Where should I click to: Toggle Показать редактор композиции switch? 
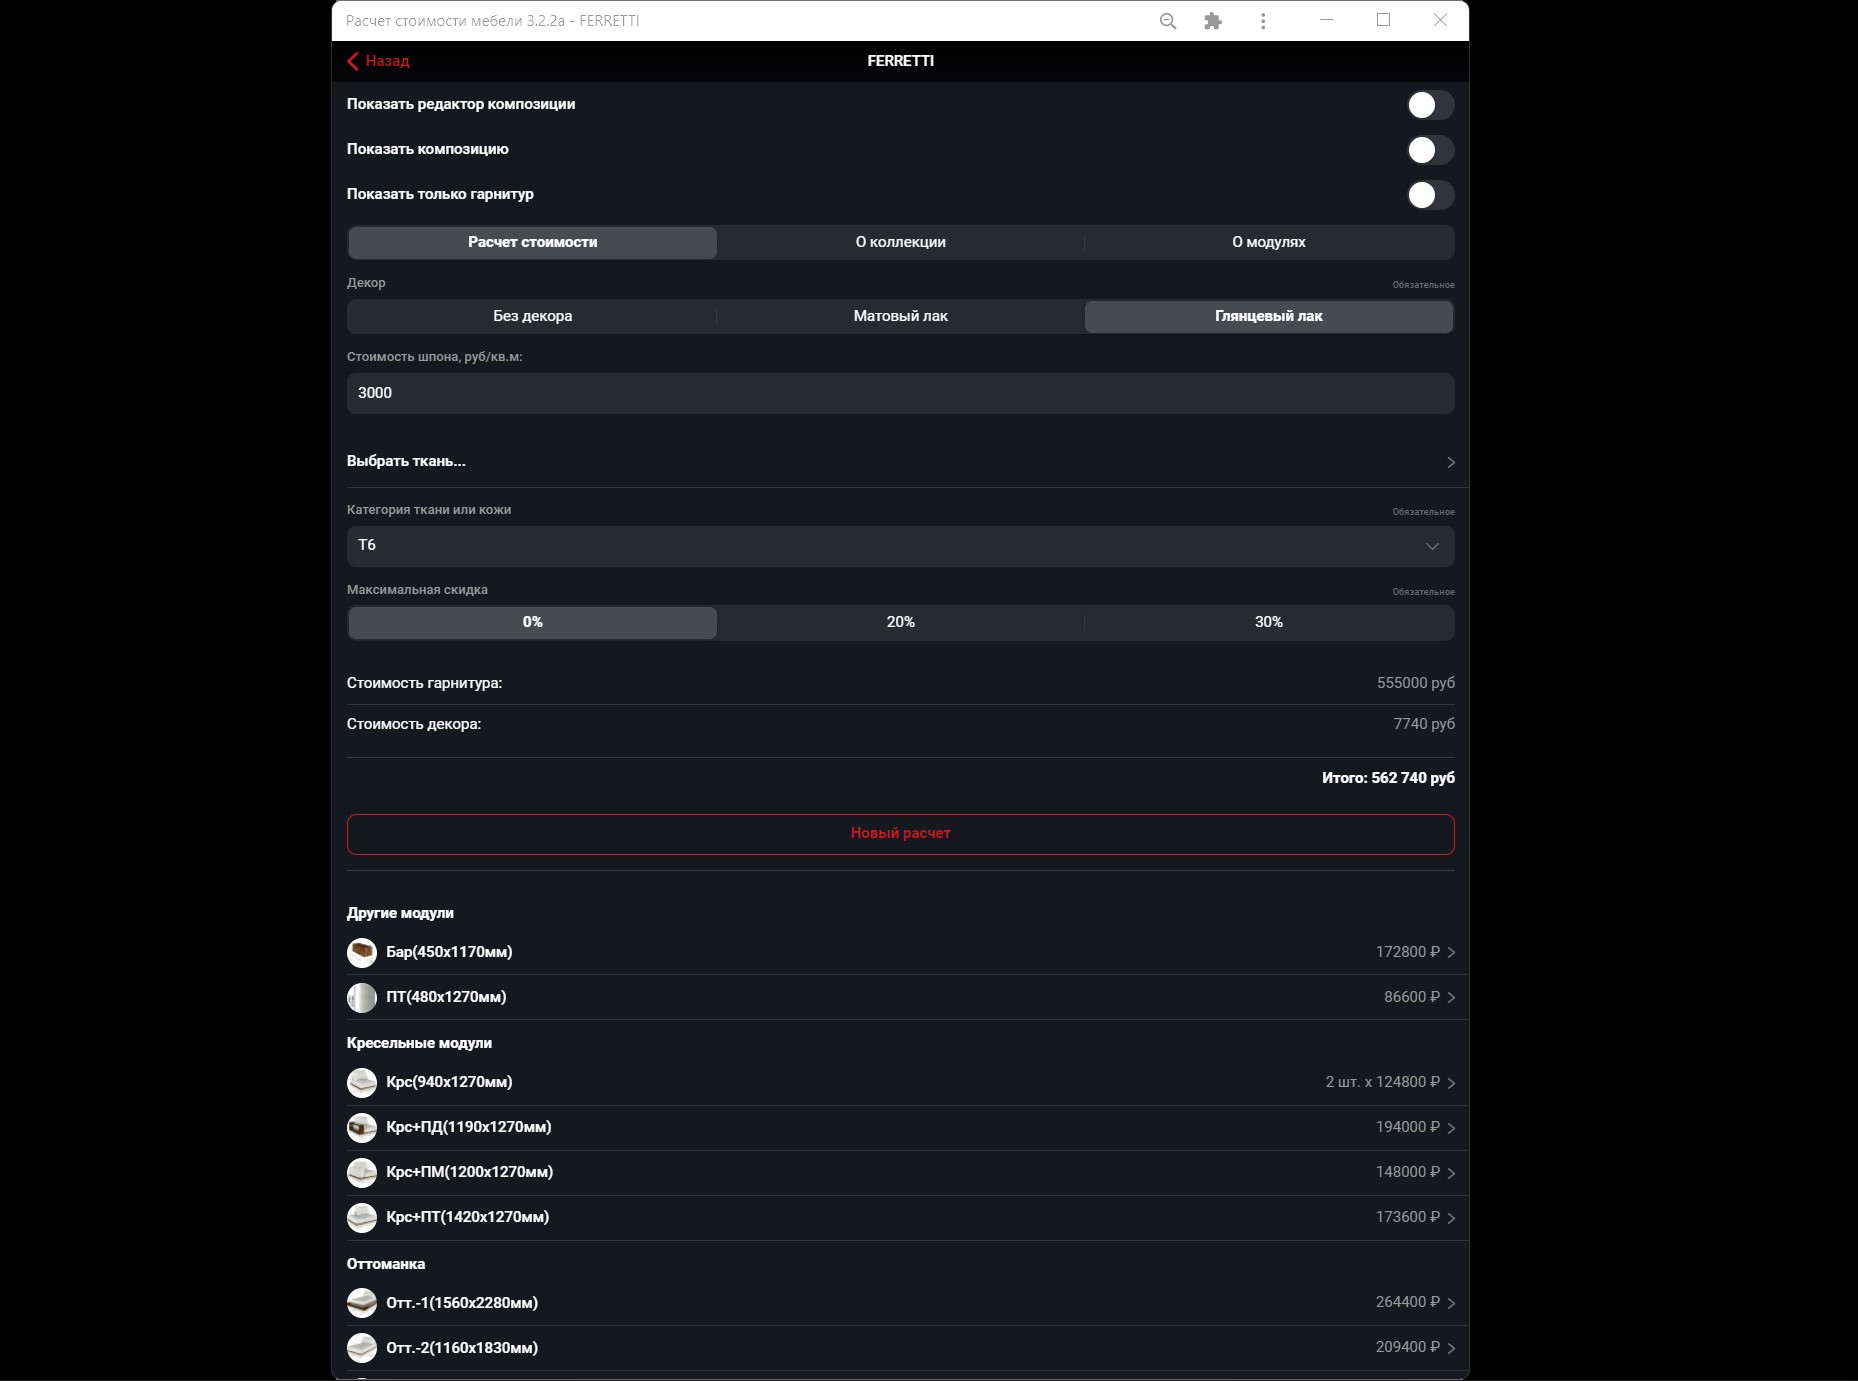click(1429, 105)
